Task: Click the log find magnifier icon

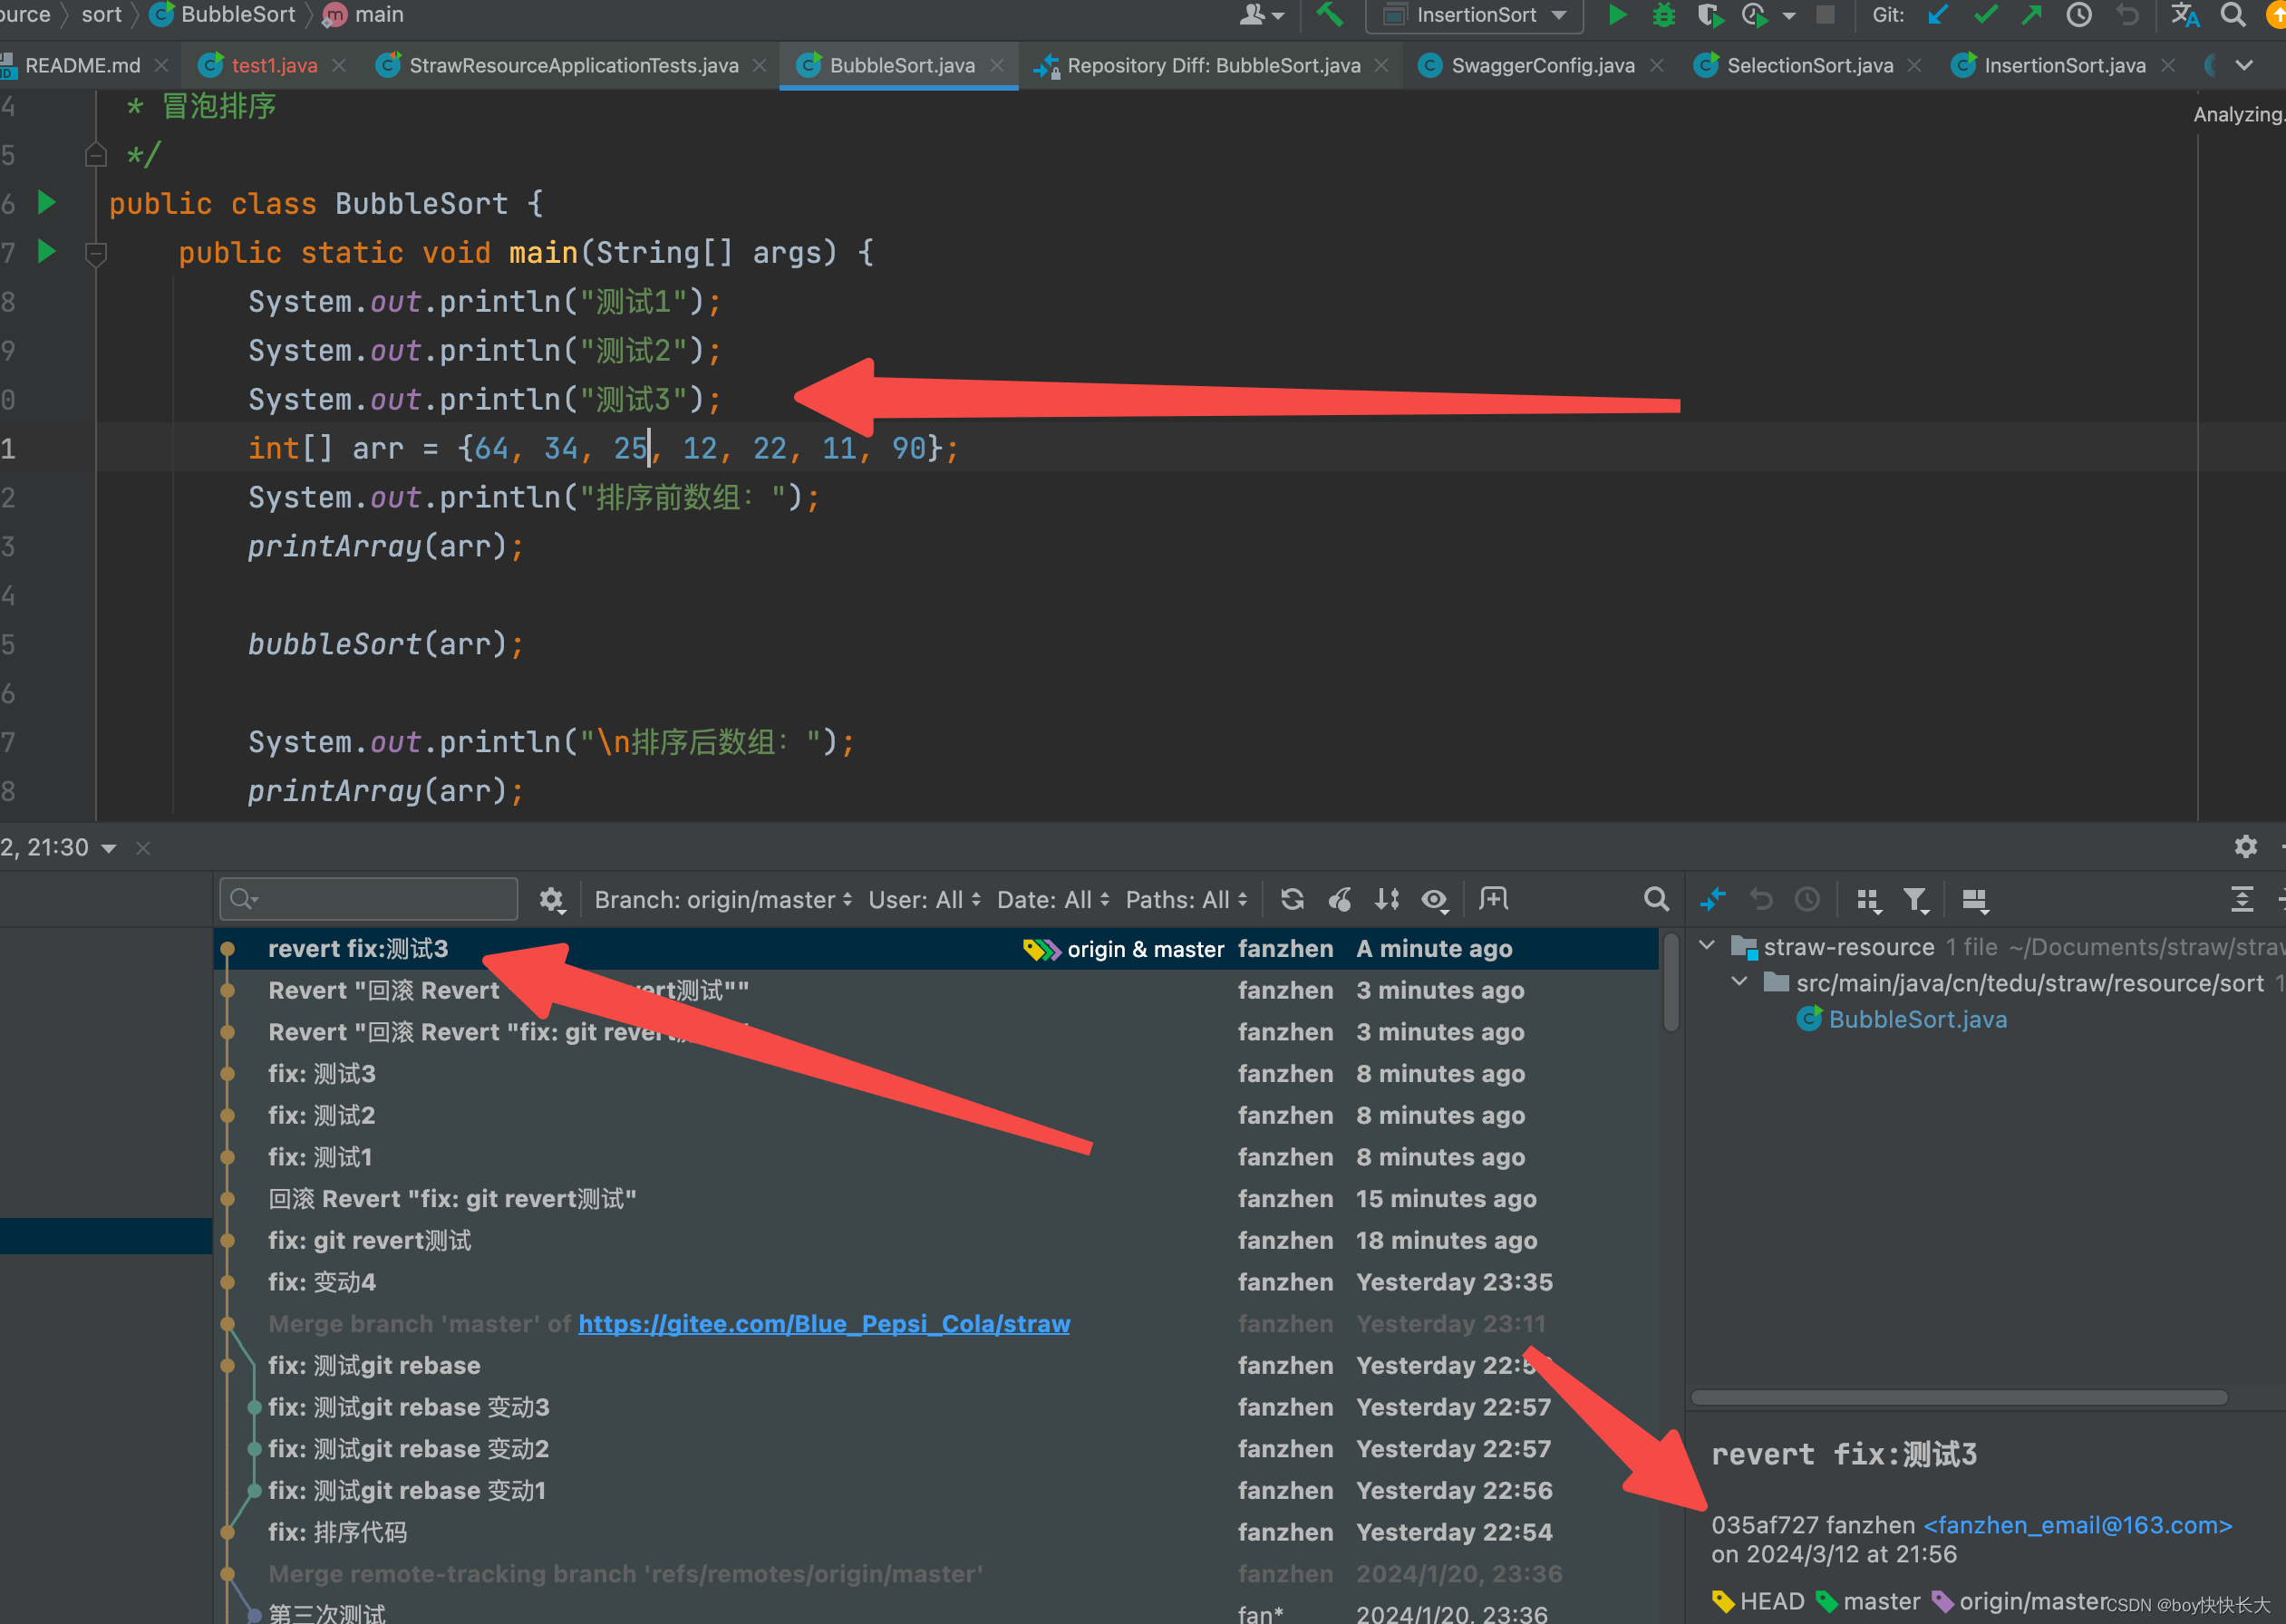Action: click(x=1656, y=899)
